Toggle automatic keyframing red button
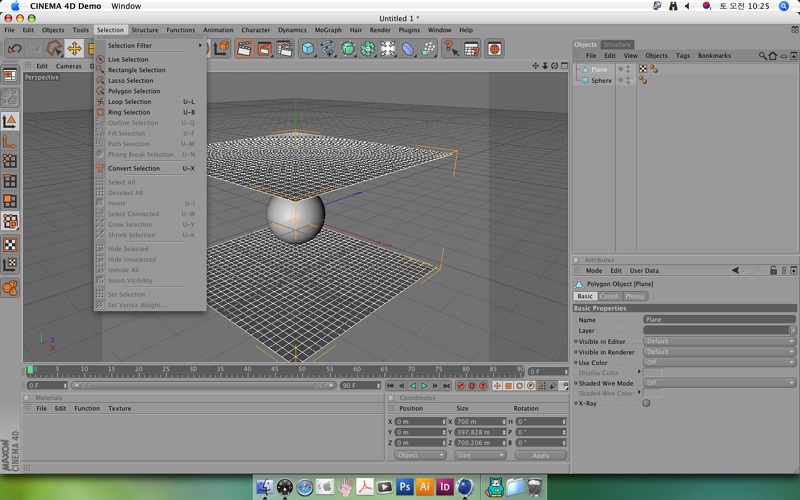800x500 pixels. tap(471, 386)
